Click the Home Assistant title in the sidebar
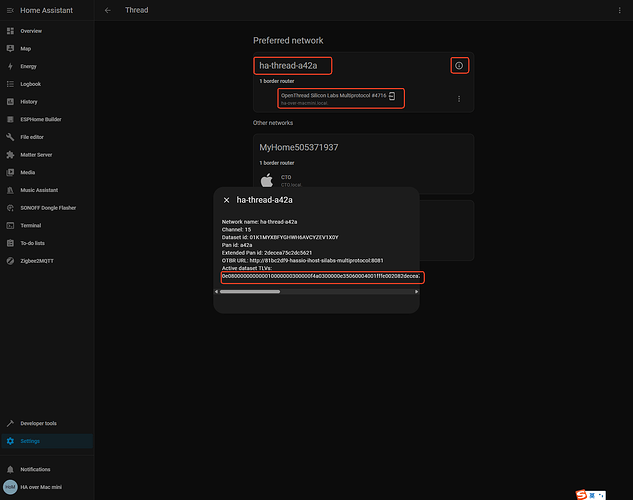Image resolution: width=633 pixels, height=500 pixels. pos(46,10)
